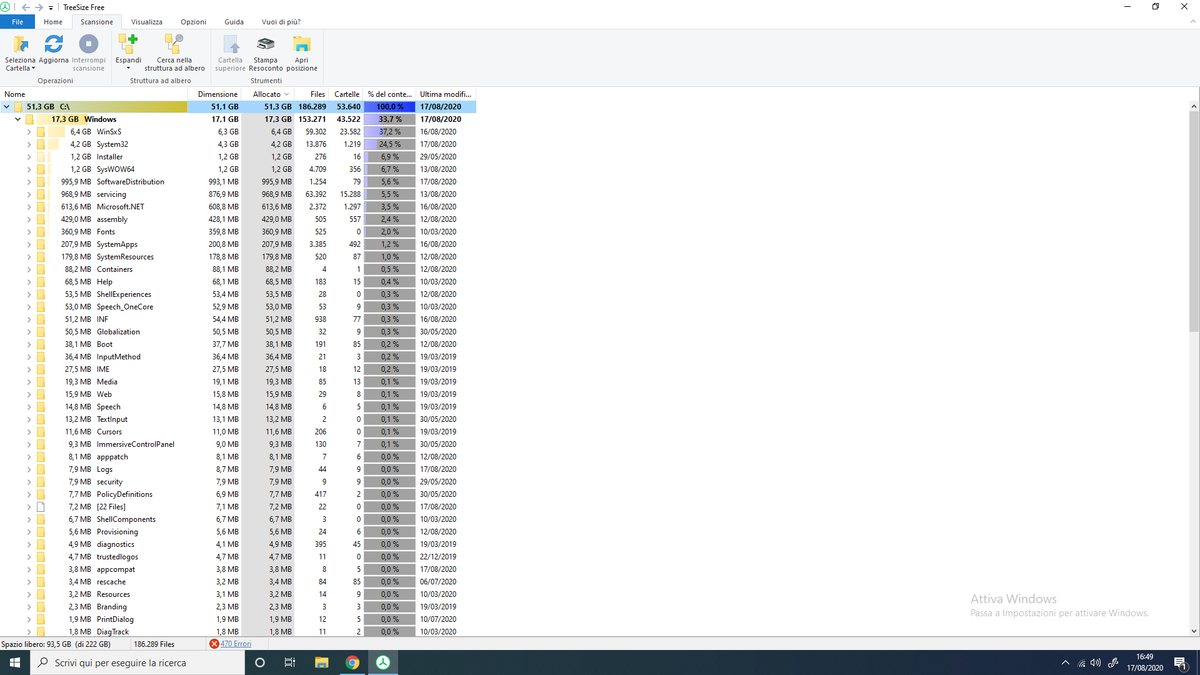Sort by the Dimensione column header
The height and width of the screenshot is (675, 1200).
pyautogui.click(x=214, y=94)
